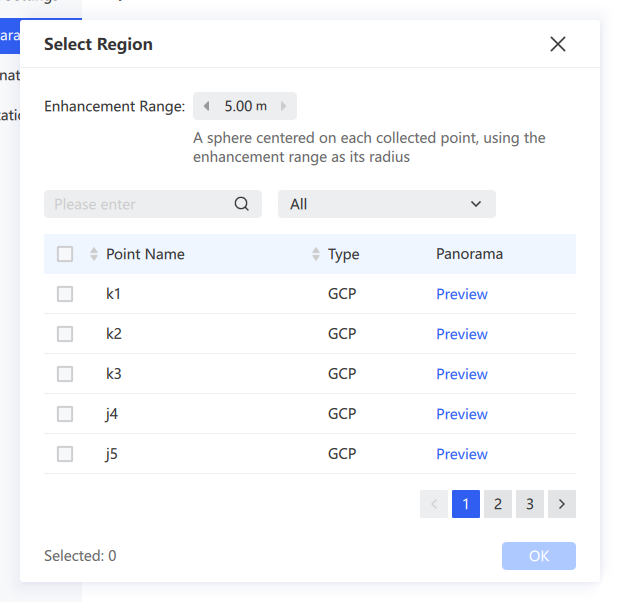
Task: Click the 5.00 m range value
Action: coord(246,106)
